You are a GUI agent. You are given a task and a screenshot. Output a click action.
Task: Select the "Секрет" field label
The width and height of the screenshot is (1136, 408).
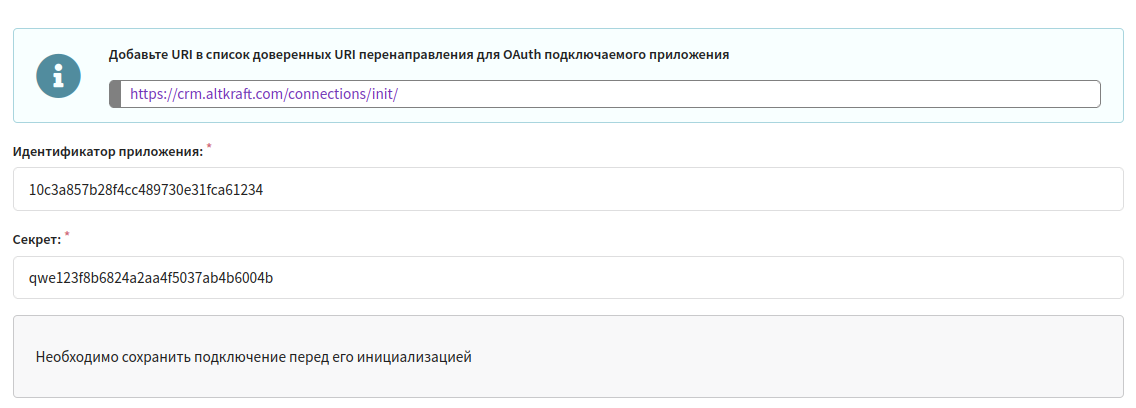[36, 240]
